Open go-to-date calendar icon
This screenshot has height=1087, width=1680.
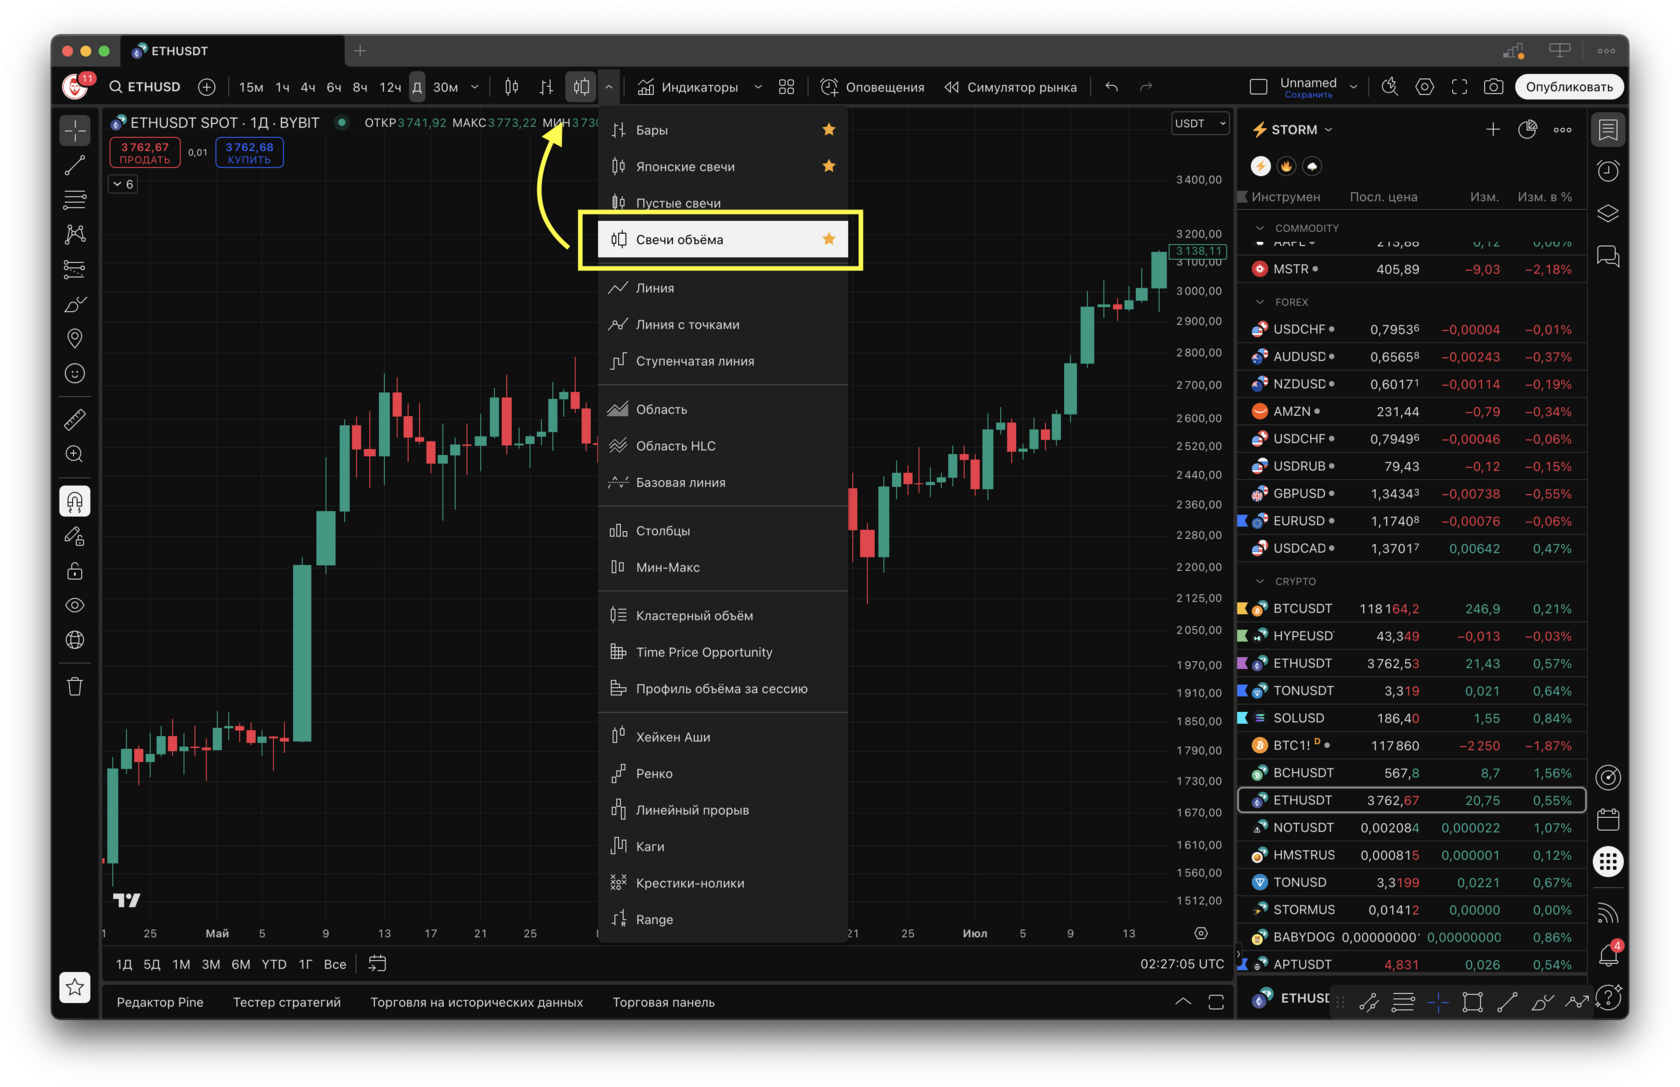(x=377, y=964)
